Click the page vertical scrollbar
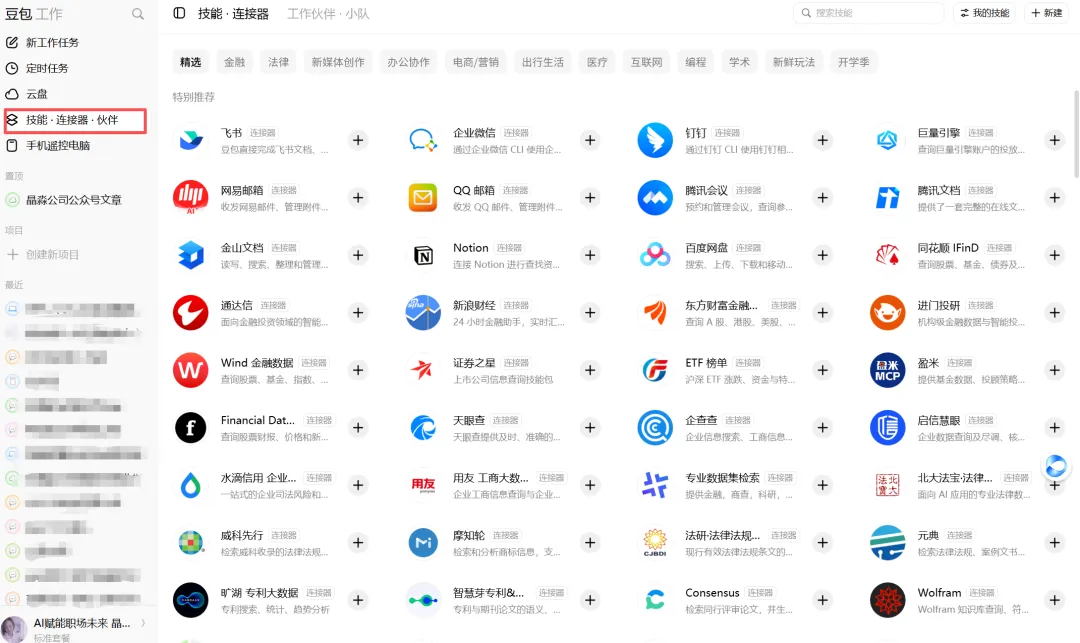 pos(1076,134)
